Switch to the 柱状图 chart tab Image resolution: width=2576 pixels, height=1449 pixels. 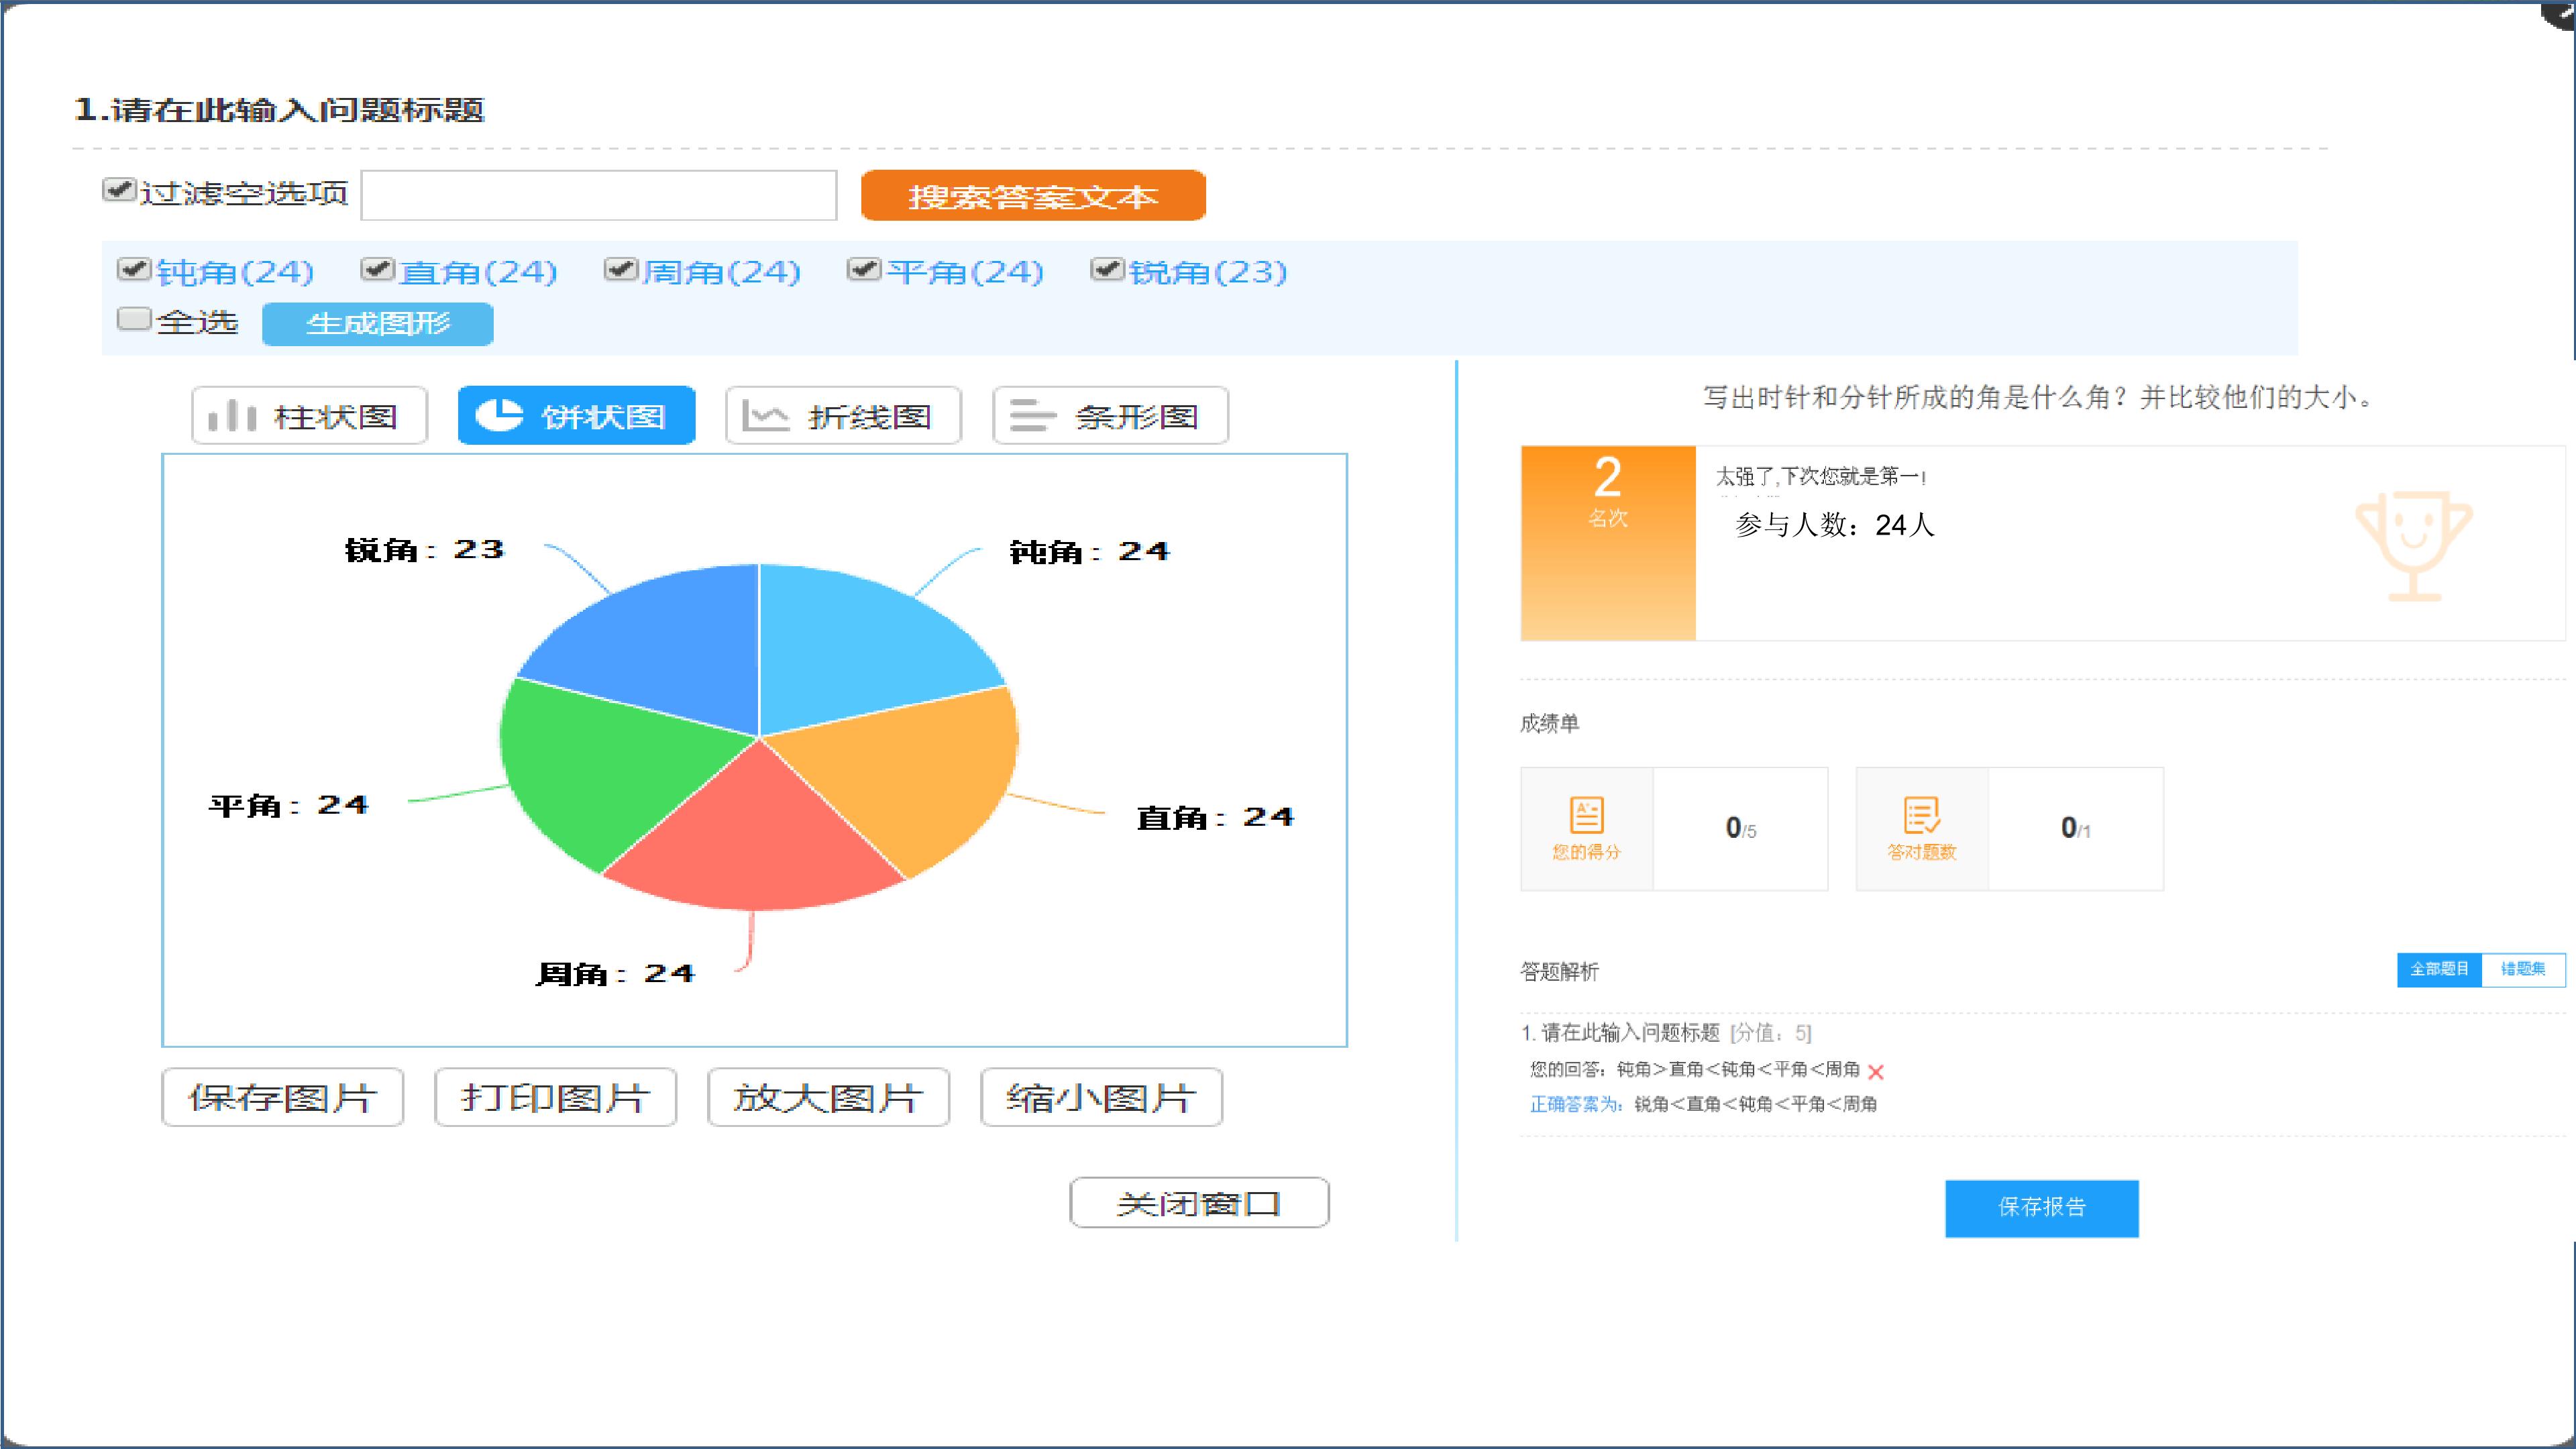tap(310, 415)
